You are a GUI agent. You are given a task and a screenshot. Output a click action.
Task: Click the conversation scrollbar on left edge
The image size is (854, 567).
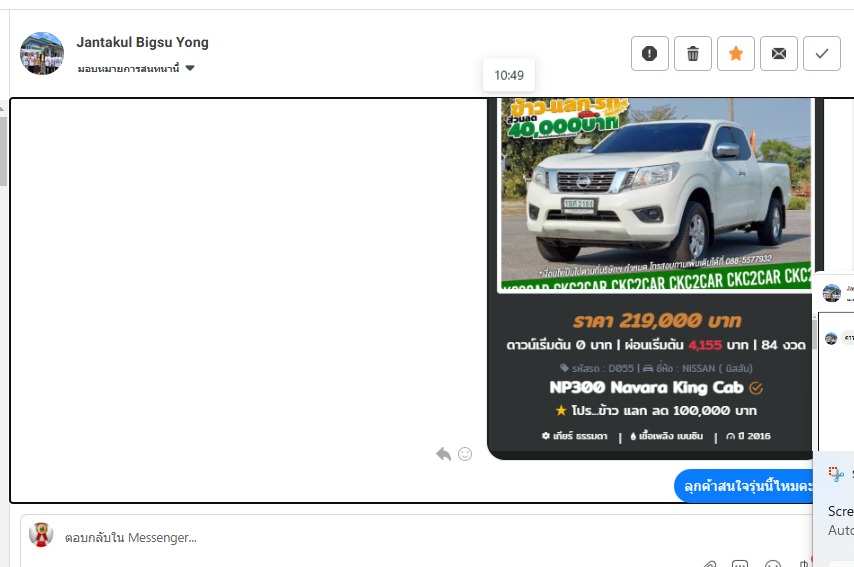[x=3, y=152]
